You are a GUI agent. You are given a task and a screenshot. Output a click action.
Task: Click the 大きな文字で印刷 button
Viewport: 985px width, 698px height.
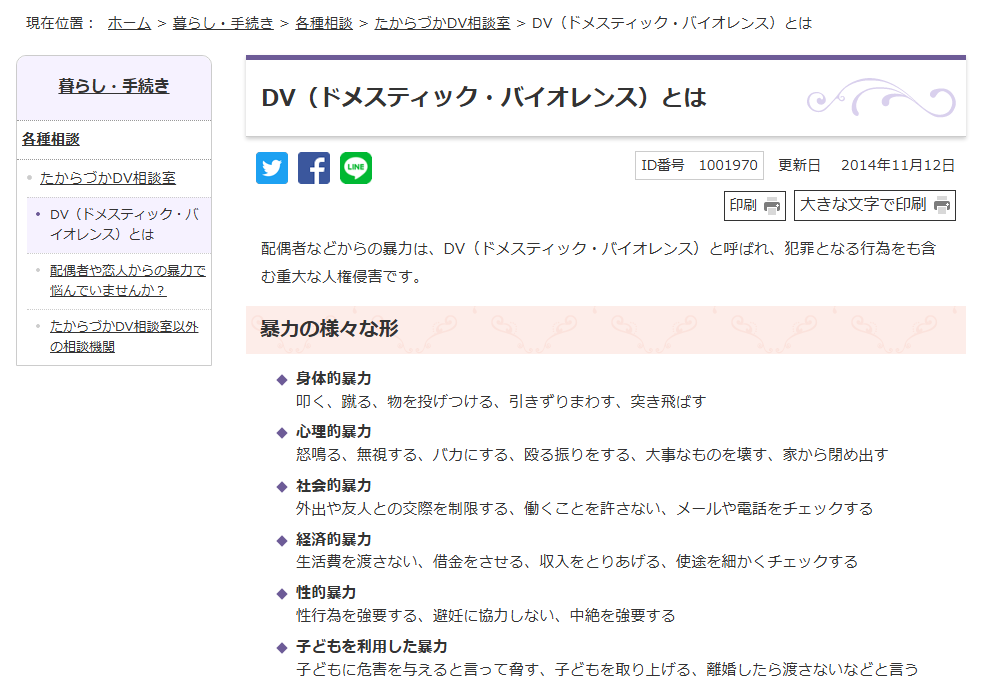874,205
